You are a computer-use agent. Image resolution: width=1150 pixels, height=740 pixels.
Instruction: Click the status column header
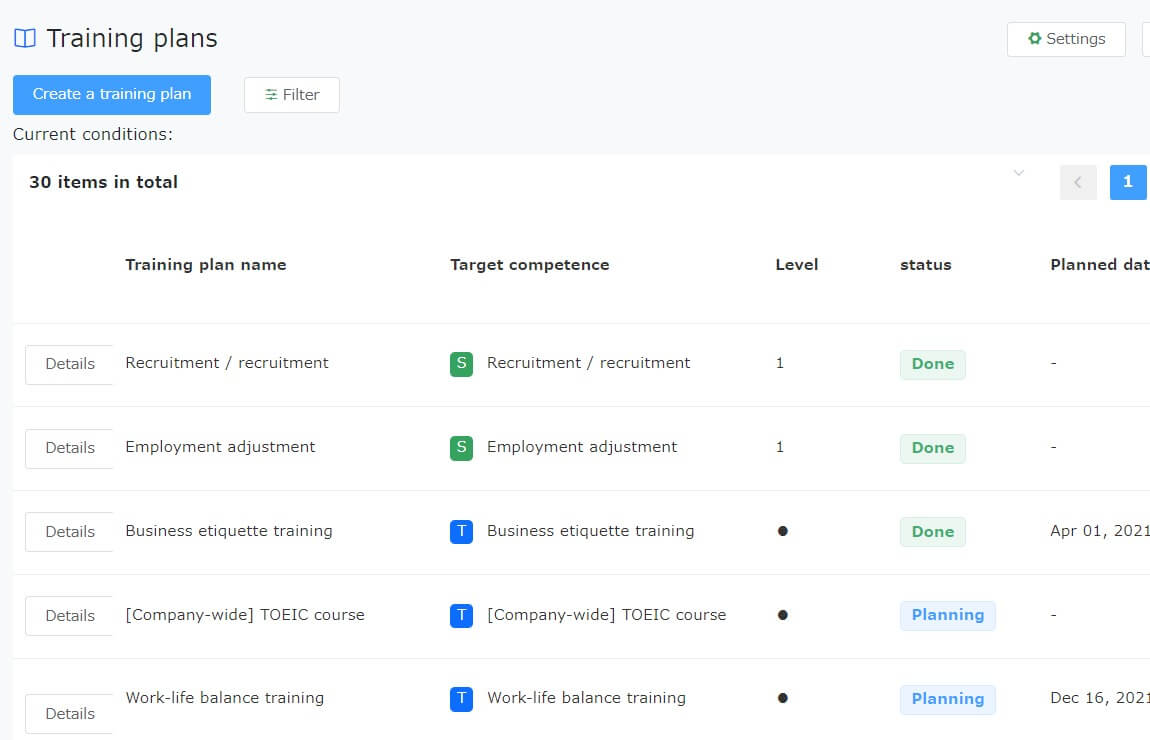pos(926,265)
